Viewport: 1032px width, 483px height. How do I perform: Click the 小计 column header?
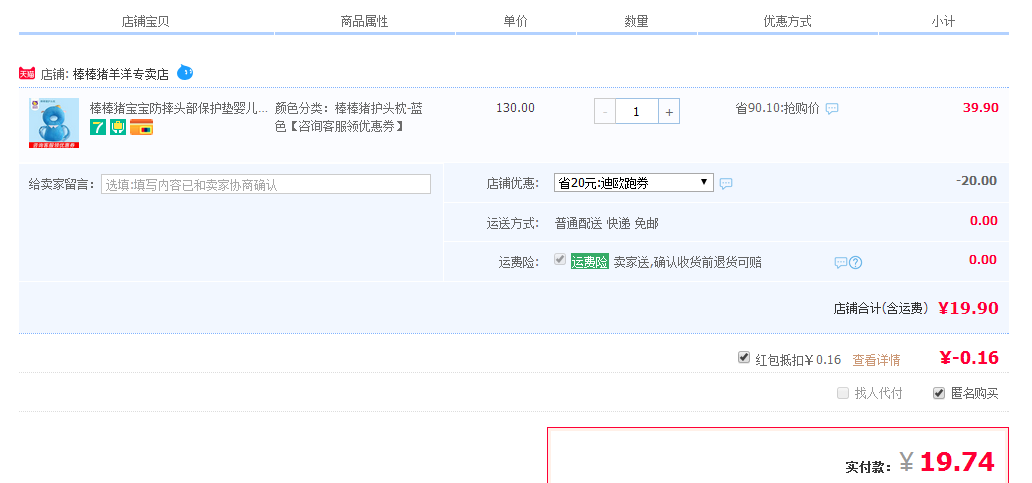point(942,21)
